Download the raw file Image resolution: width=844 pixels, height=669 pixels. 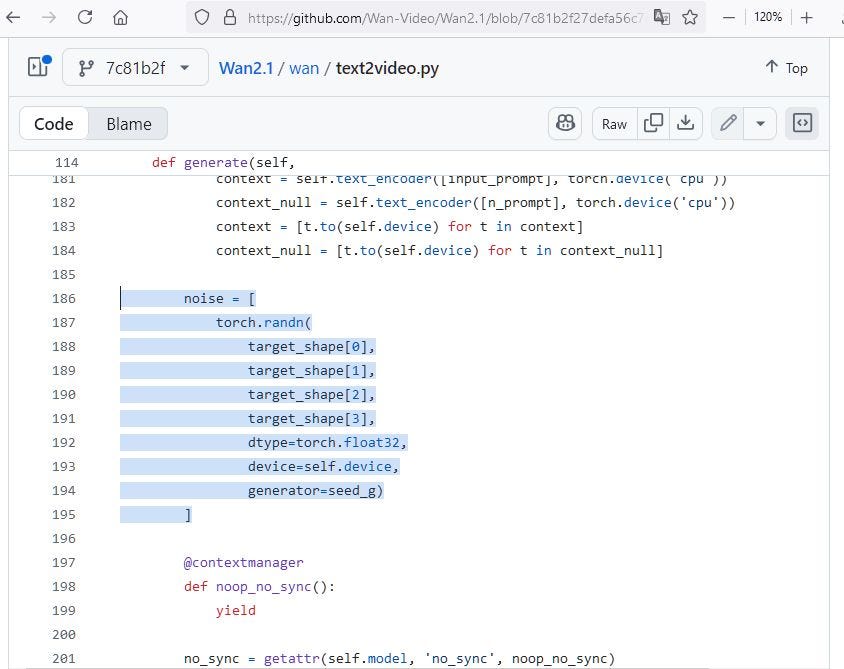pyautogui.click(x=686, y=124)
